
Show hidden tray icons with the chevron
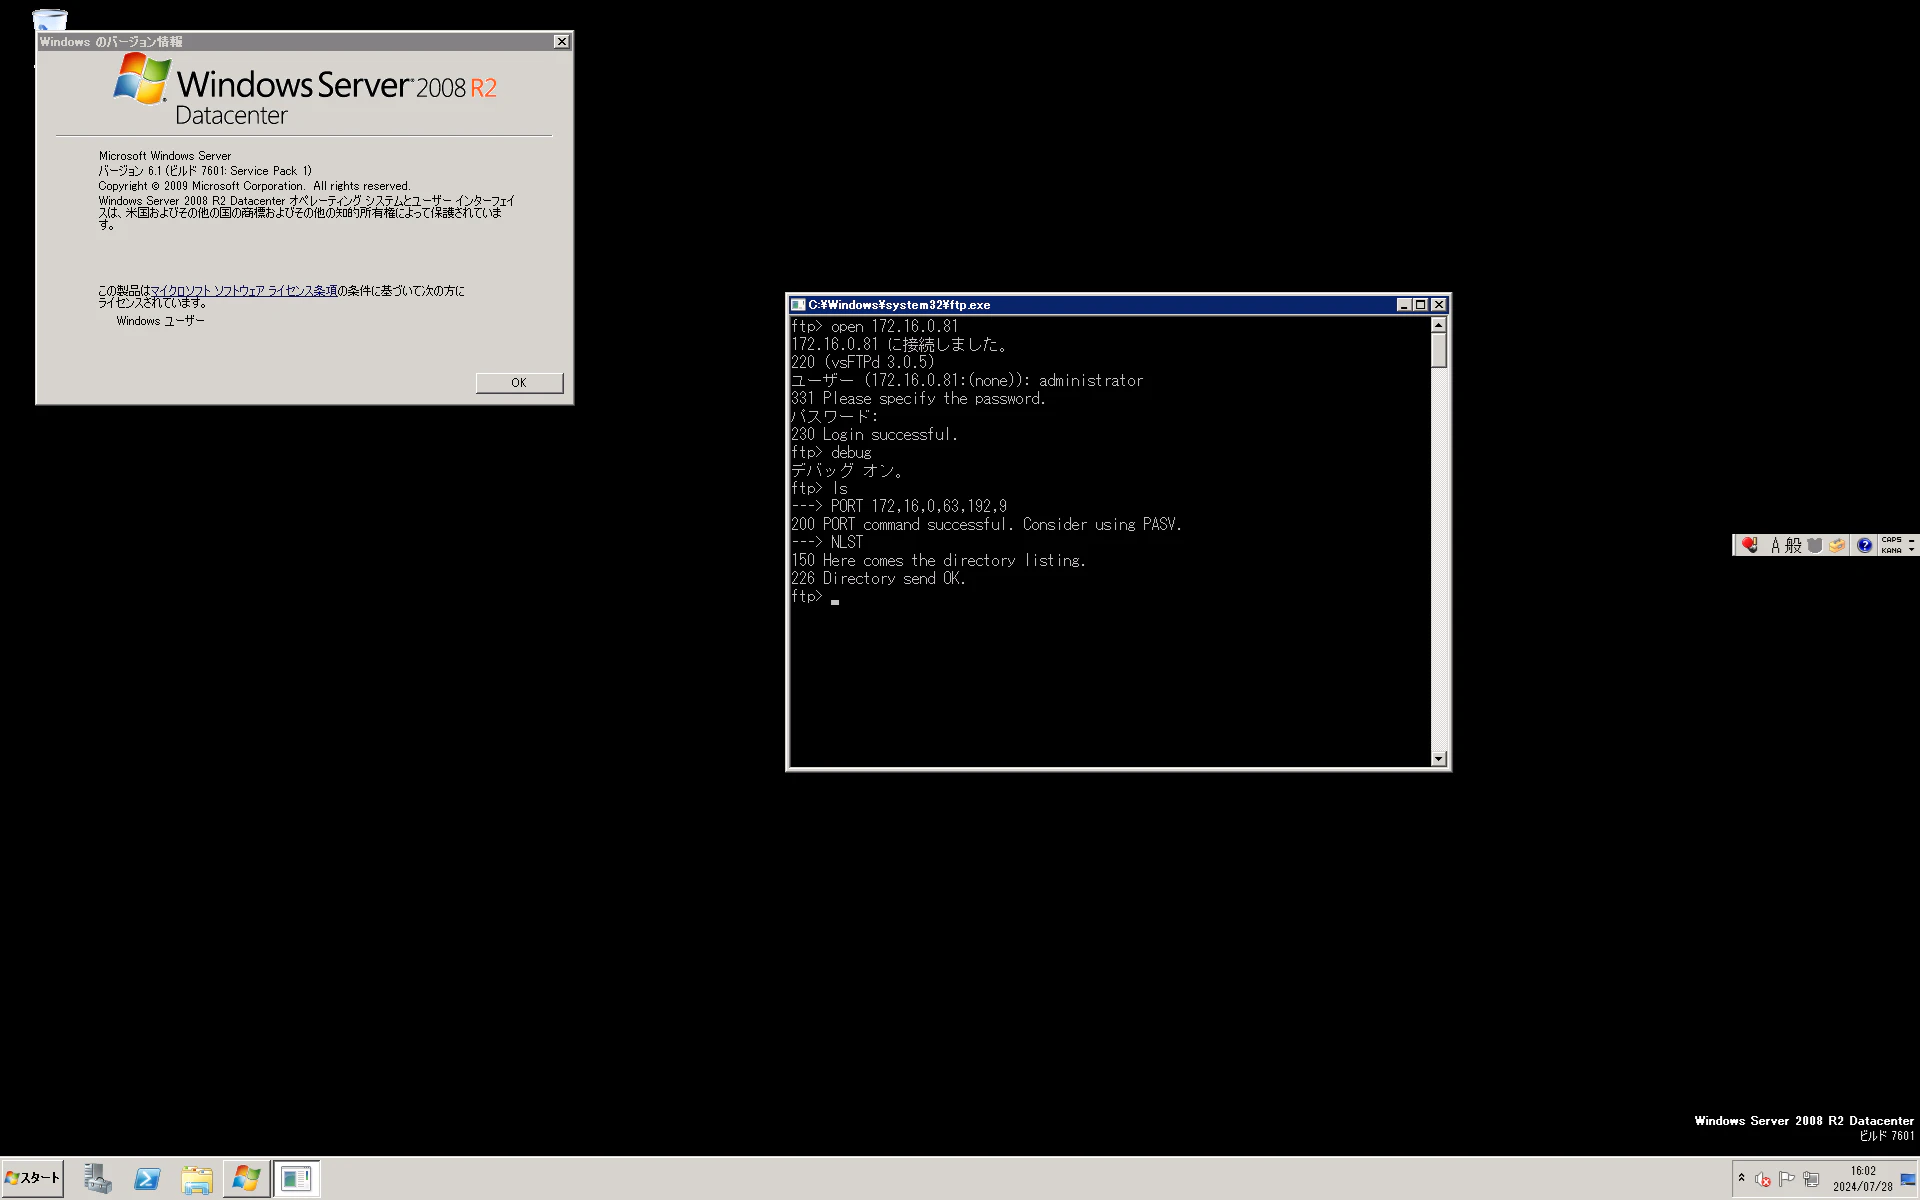click(x=1741, y=1179)
